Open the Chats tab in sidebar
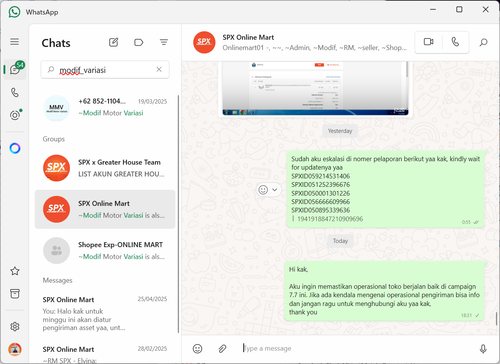Image resolution: width=500 pixels, height=364 pixels. 15,69
